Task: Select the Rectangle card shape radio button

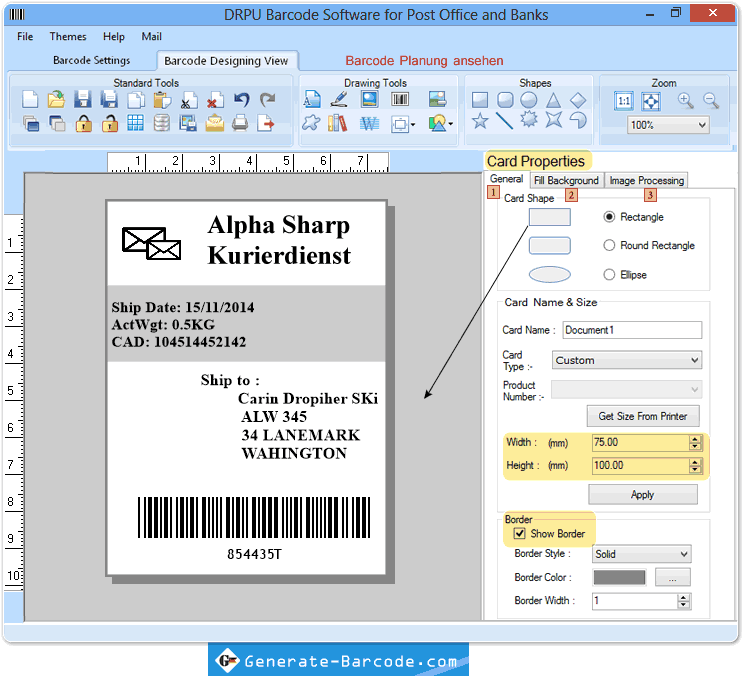Action: pyautogui.click(x=609, y=217)
